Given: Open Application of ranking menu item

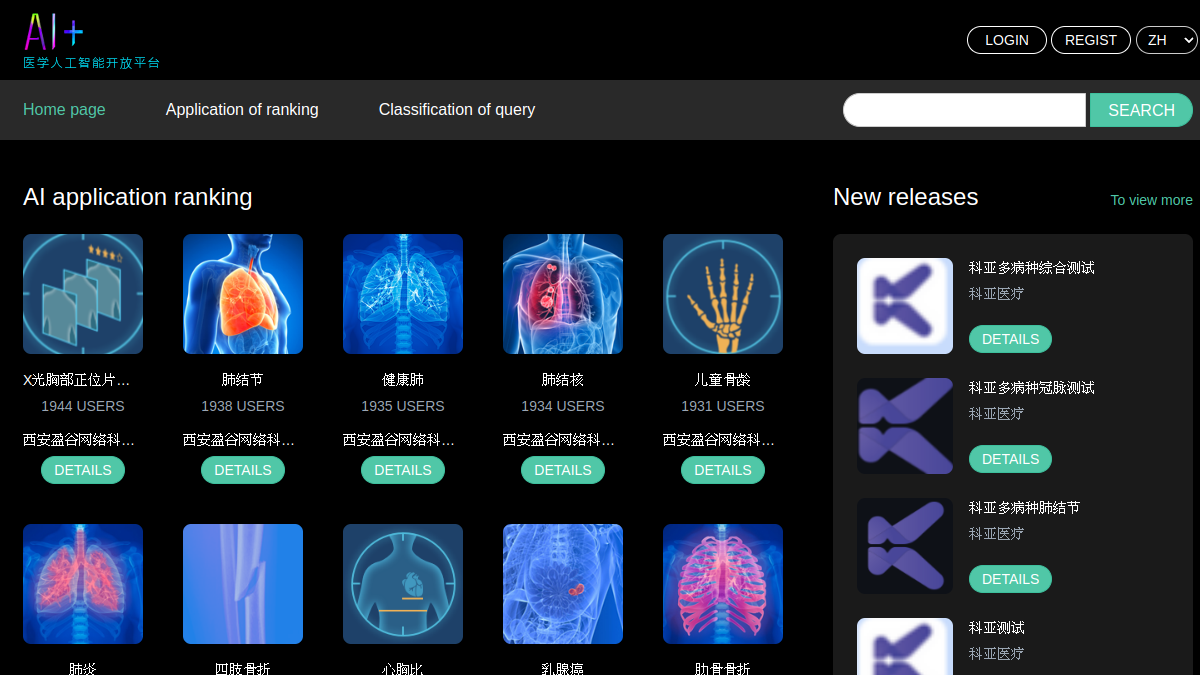Looking at the screenshot, I should coord(242,110).
